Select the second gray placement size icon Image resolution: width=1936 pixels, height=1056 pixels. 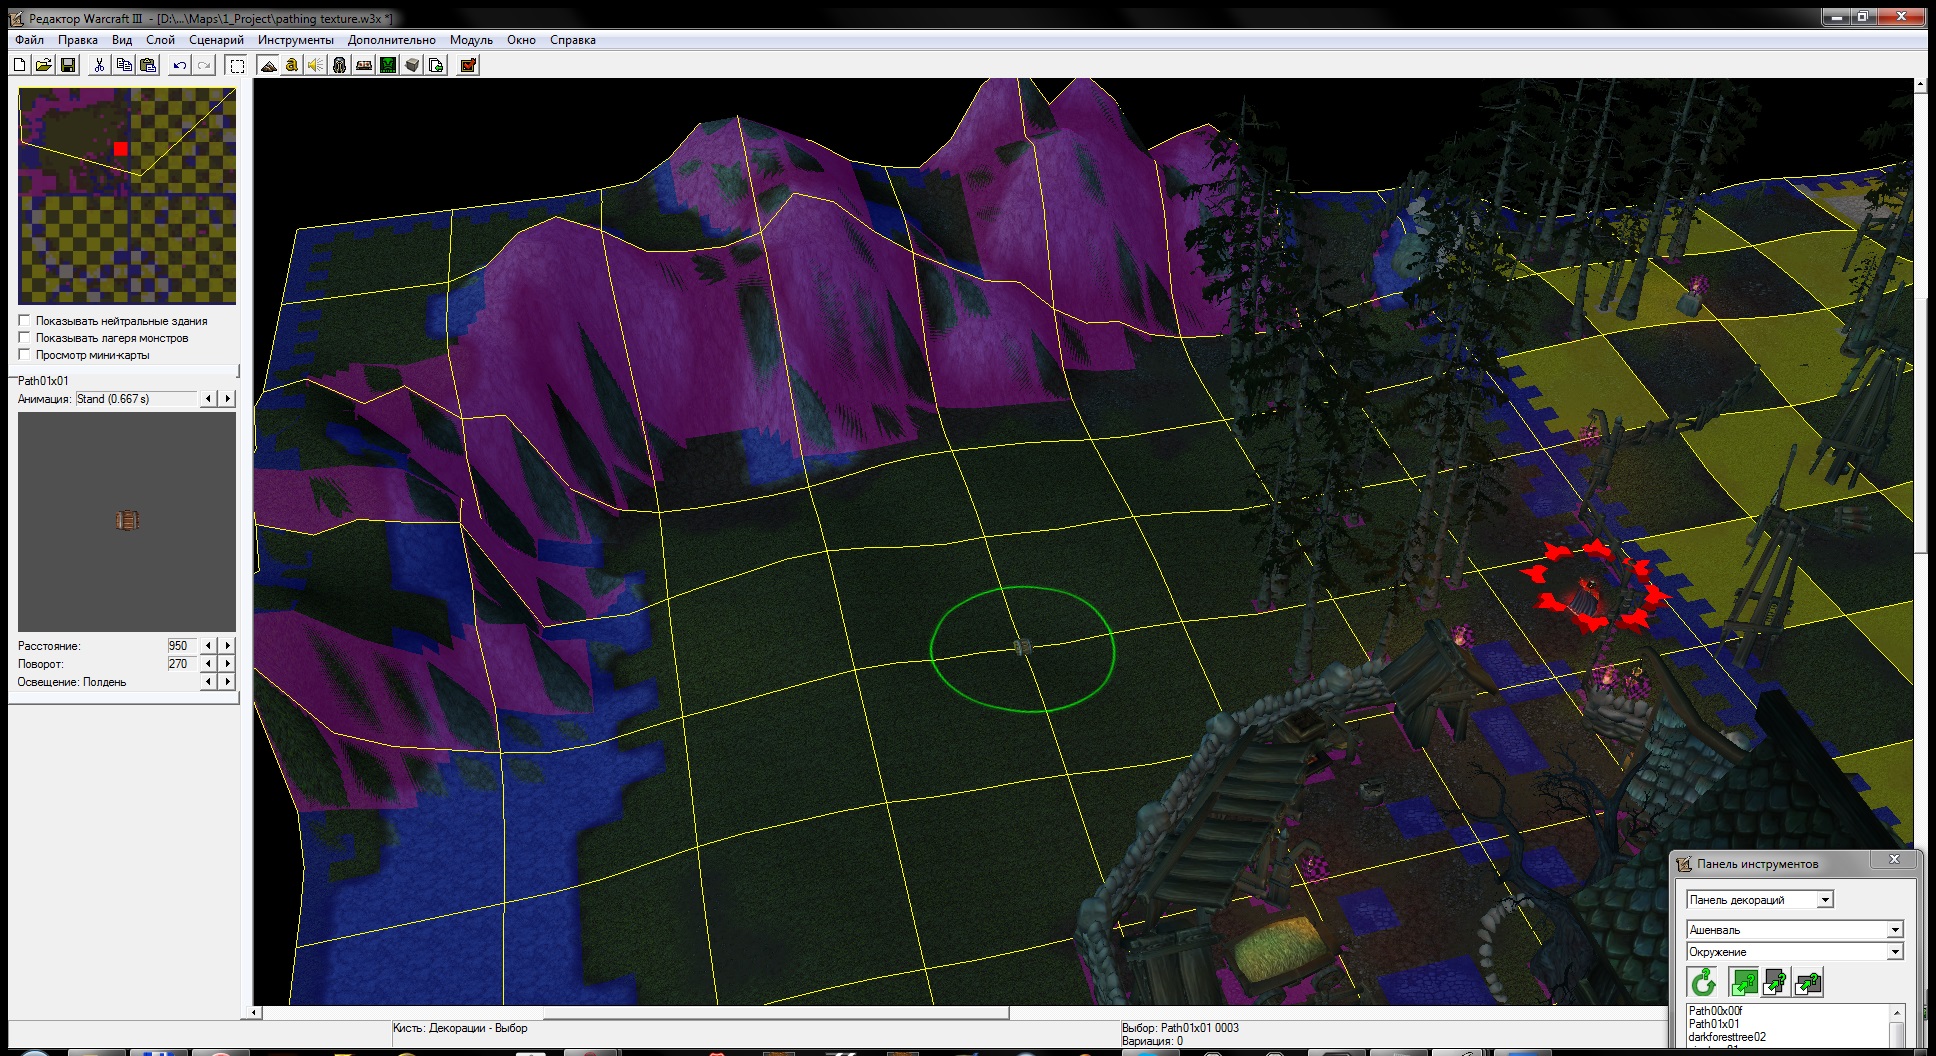click(1776, 983)
